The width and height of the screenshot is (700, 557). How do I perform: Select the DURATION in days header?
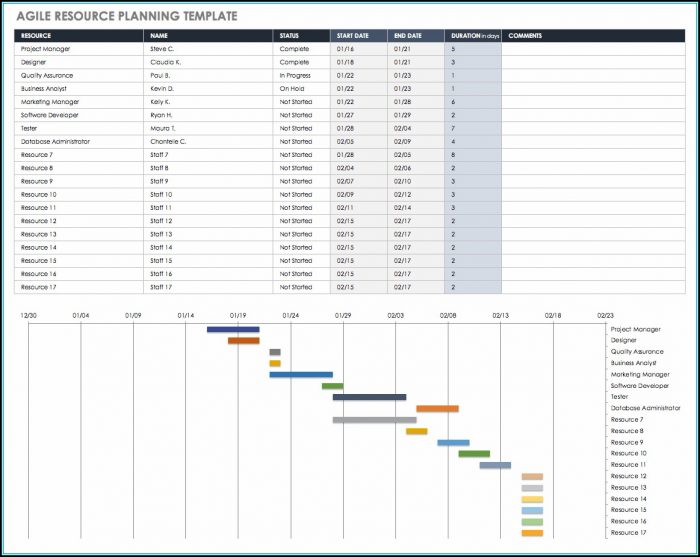point(473,36)
